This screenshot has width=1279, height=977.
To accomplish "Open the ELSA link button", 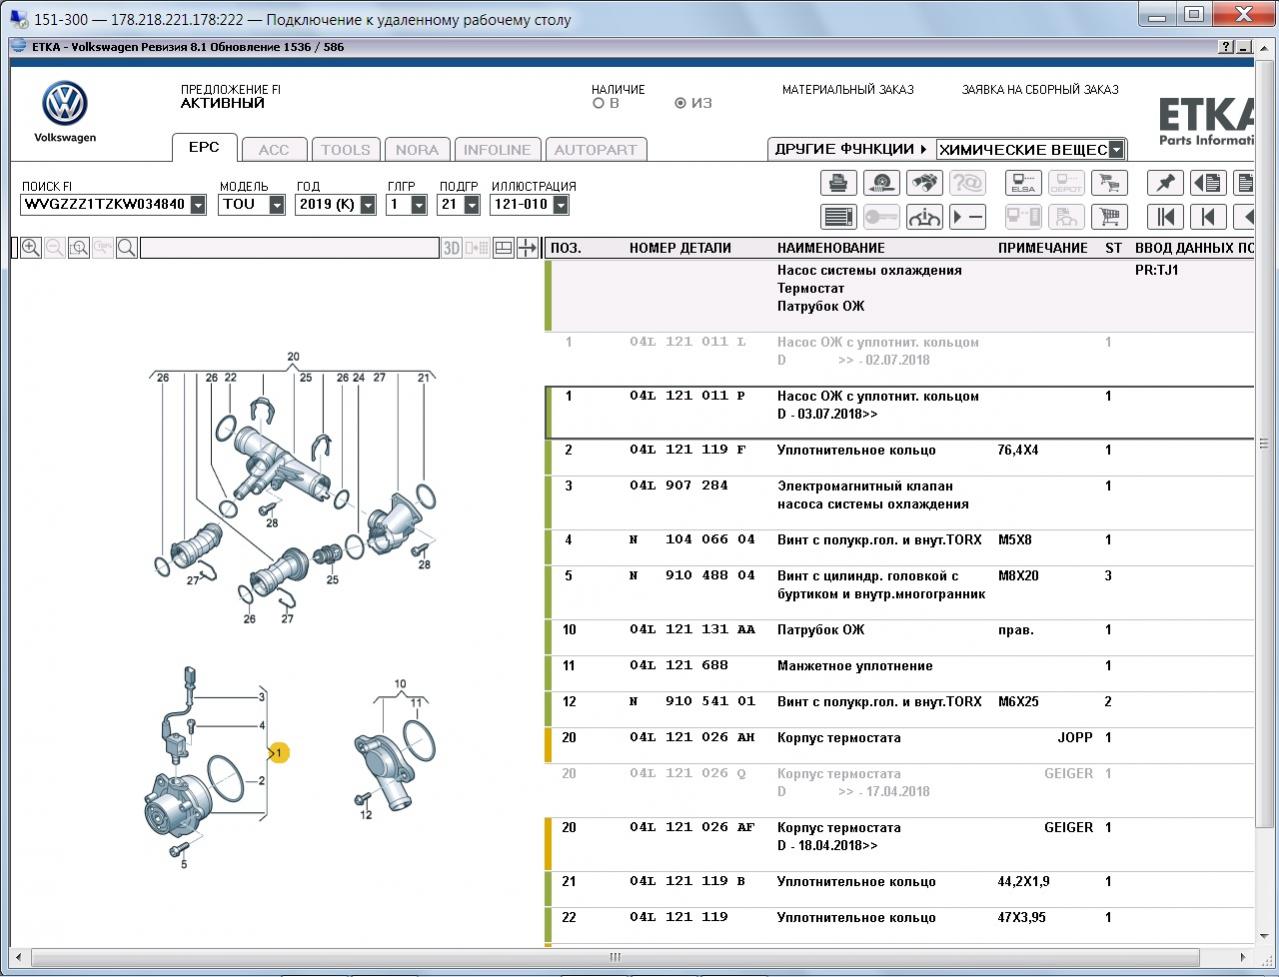I will (1023, 183).
